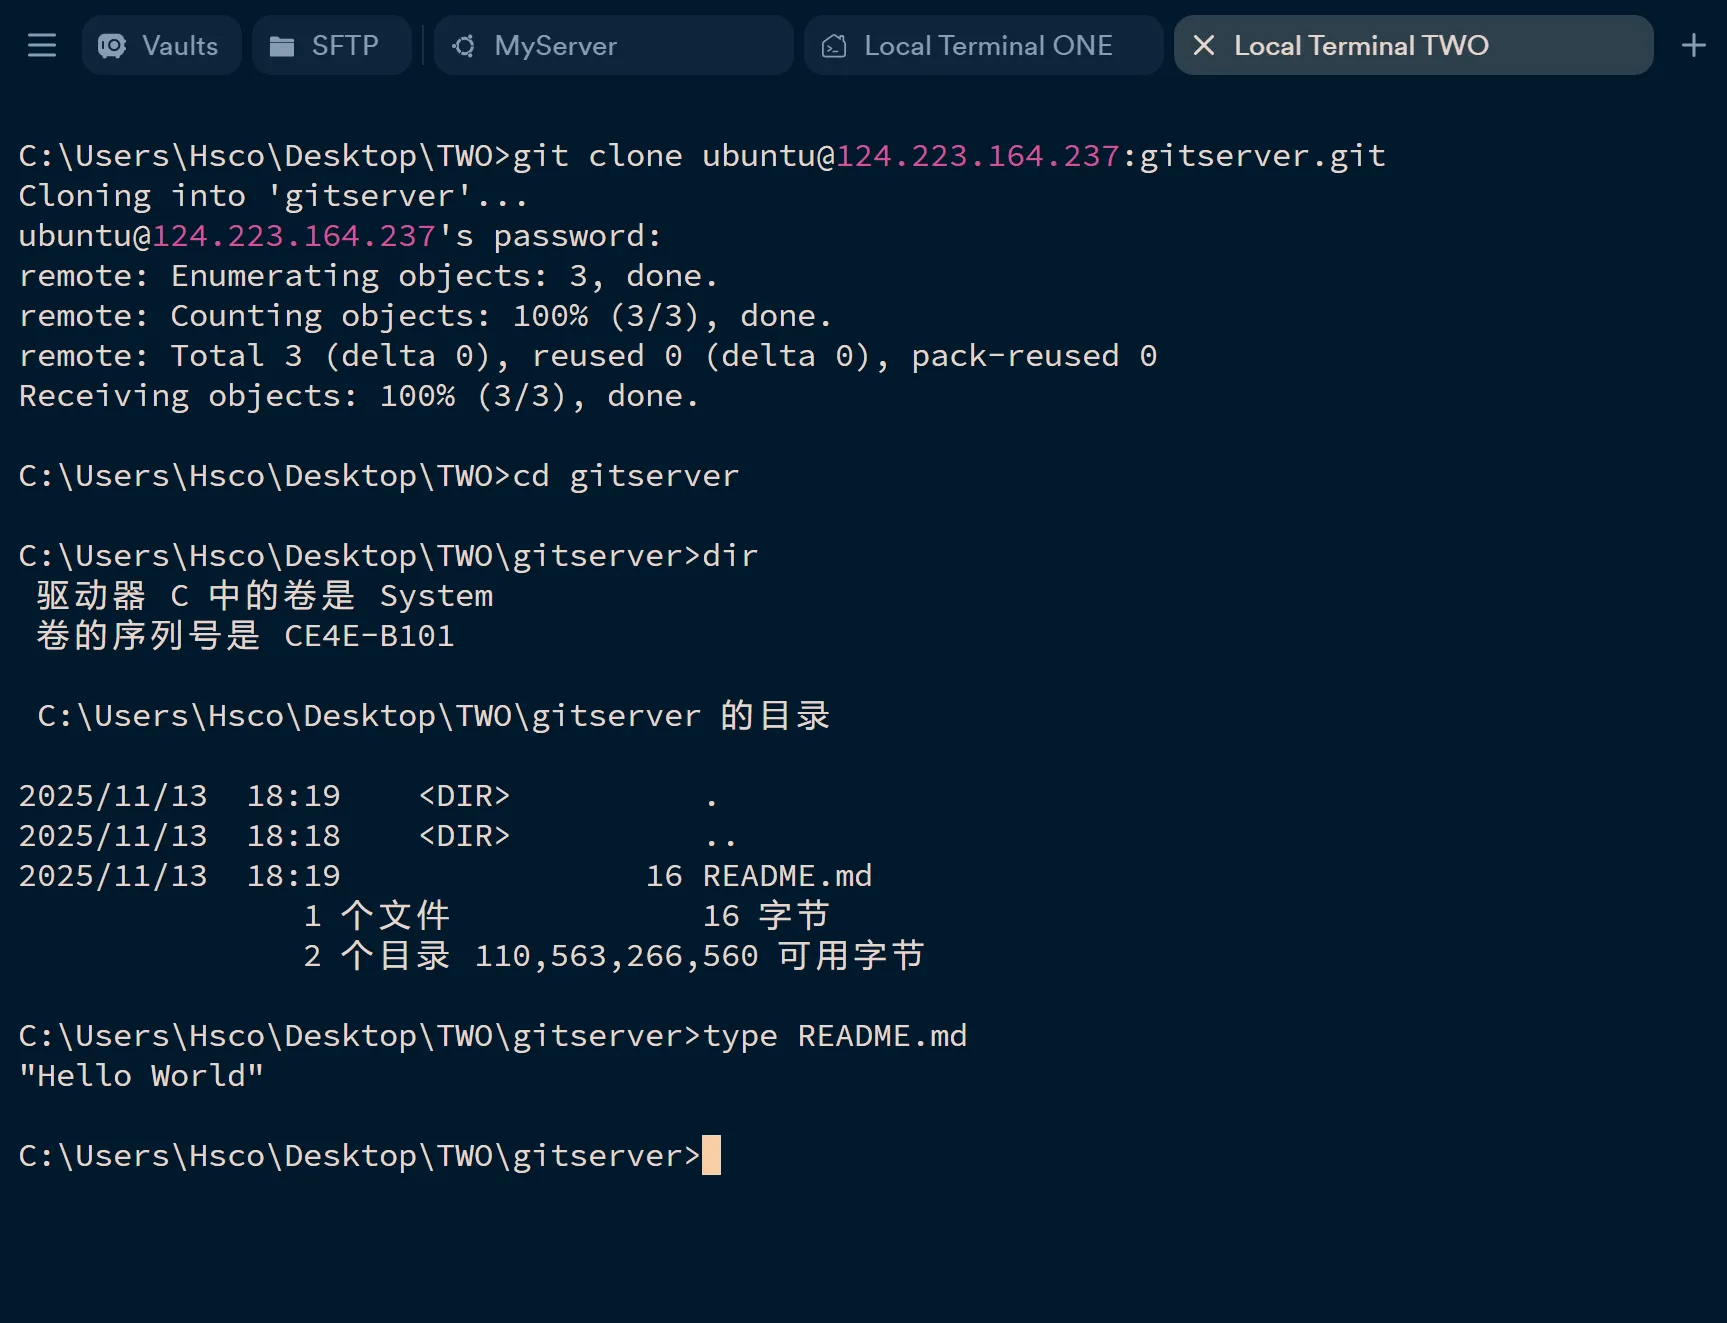
Task: Click the "cd gitserver" command text
Action: 626,476
